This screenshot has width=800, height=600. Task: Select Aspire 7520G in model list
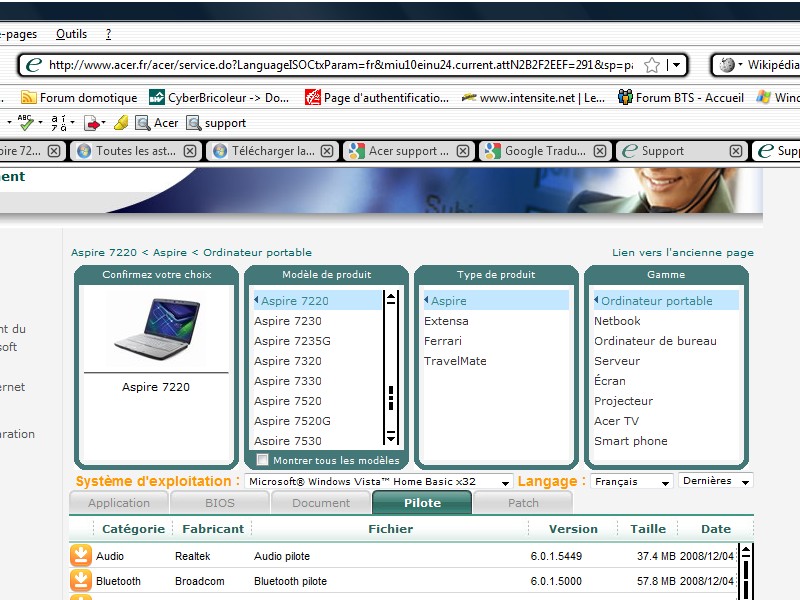click(x=292, y=421)
